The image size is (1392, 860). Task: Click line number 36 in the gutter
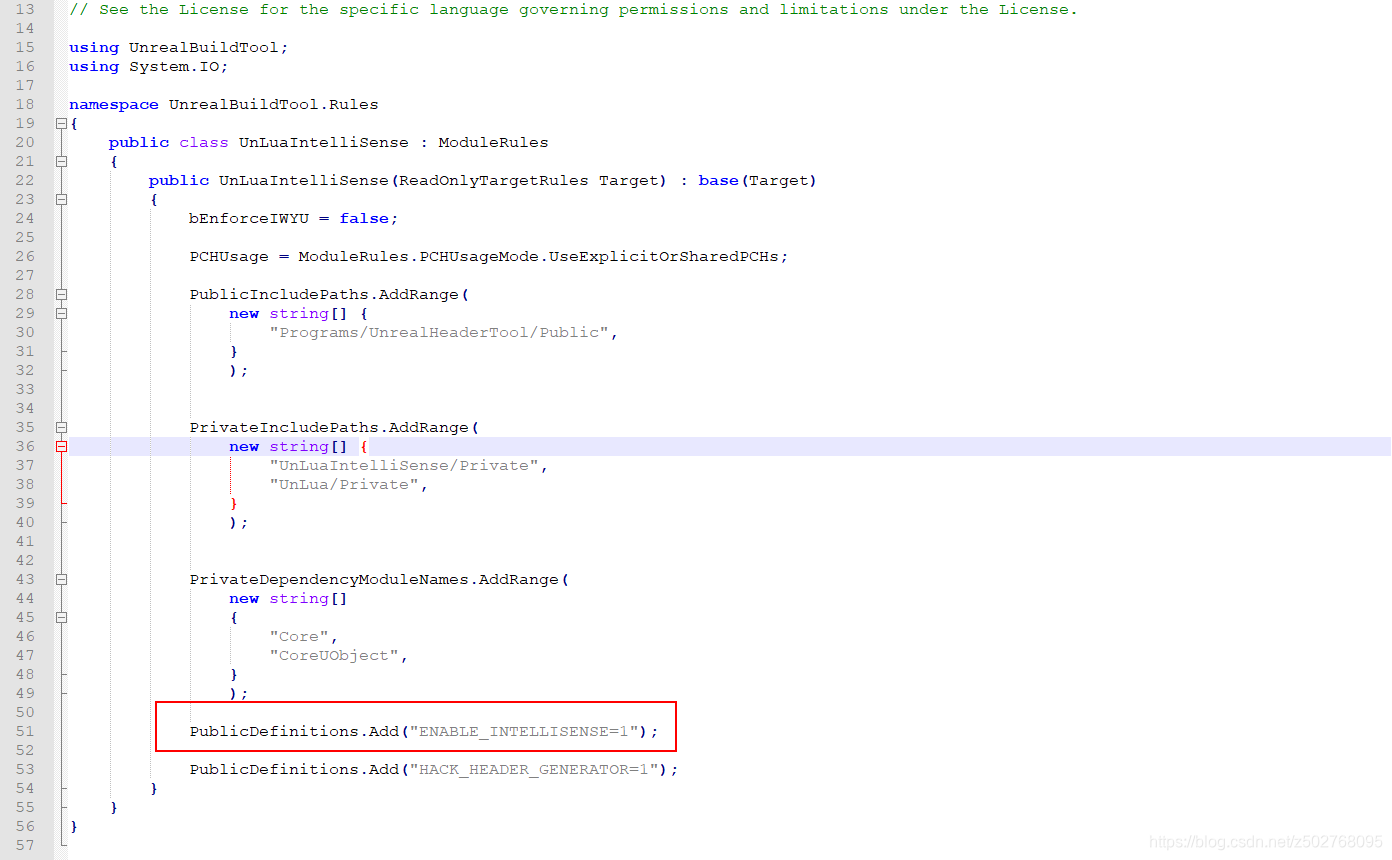point(26,446)
